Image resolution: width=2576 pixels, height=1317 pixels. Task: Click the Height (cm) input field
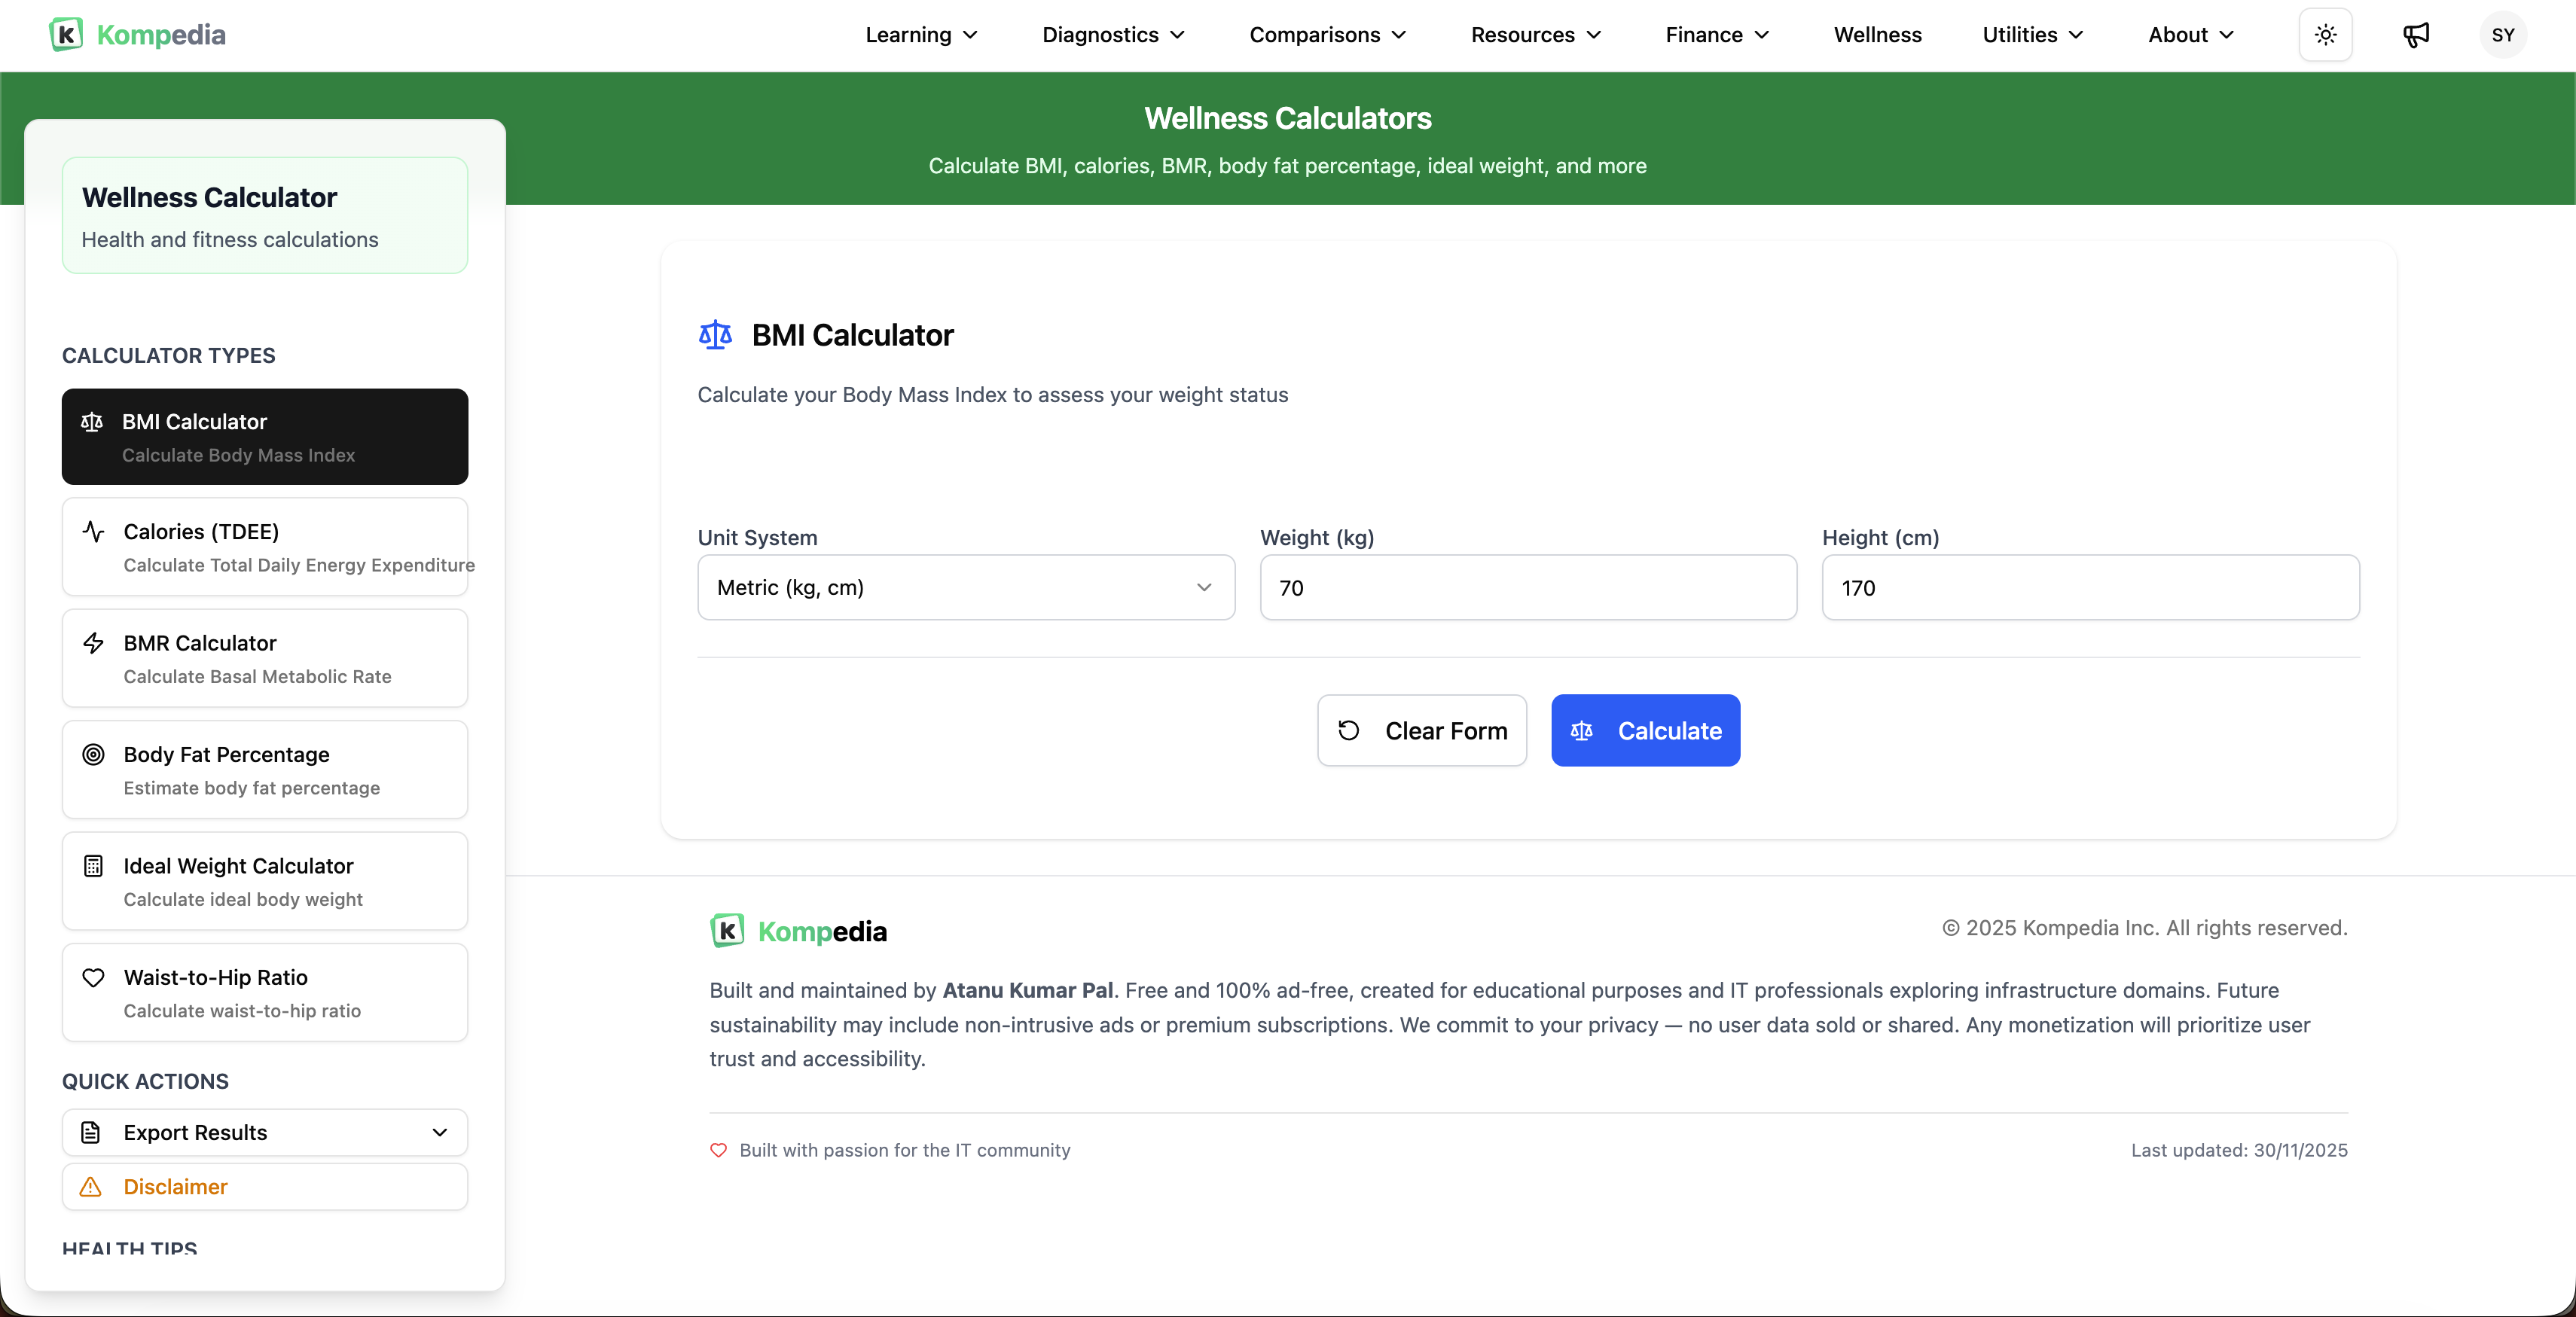point(2090,588)
